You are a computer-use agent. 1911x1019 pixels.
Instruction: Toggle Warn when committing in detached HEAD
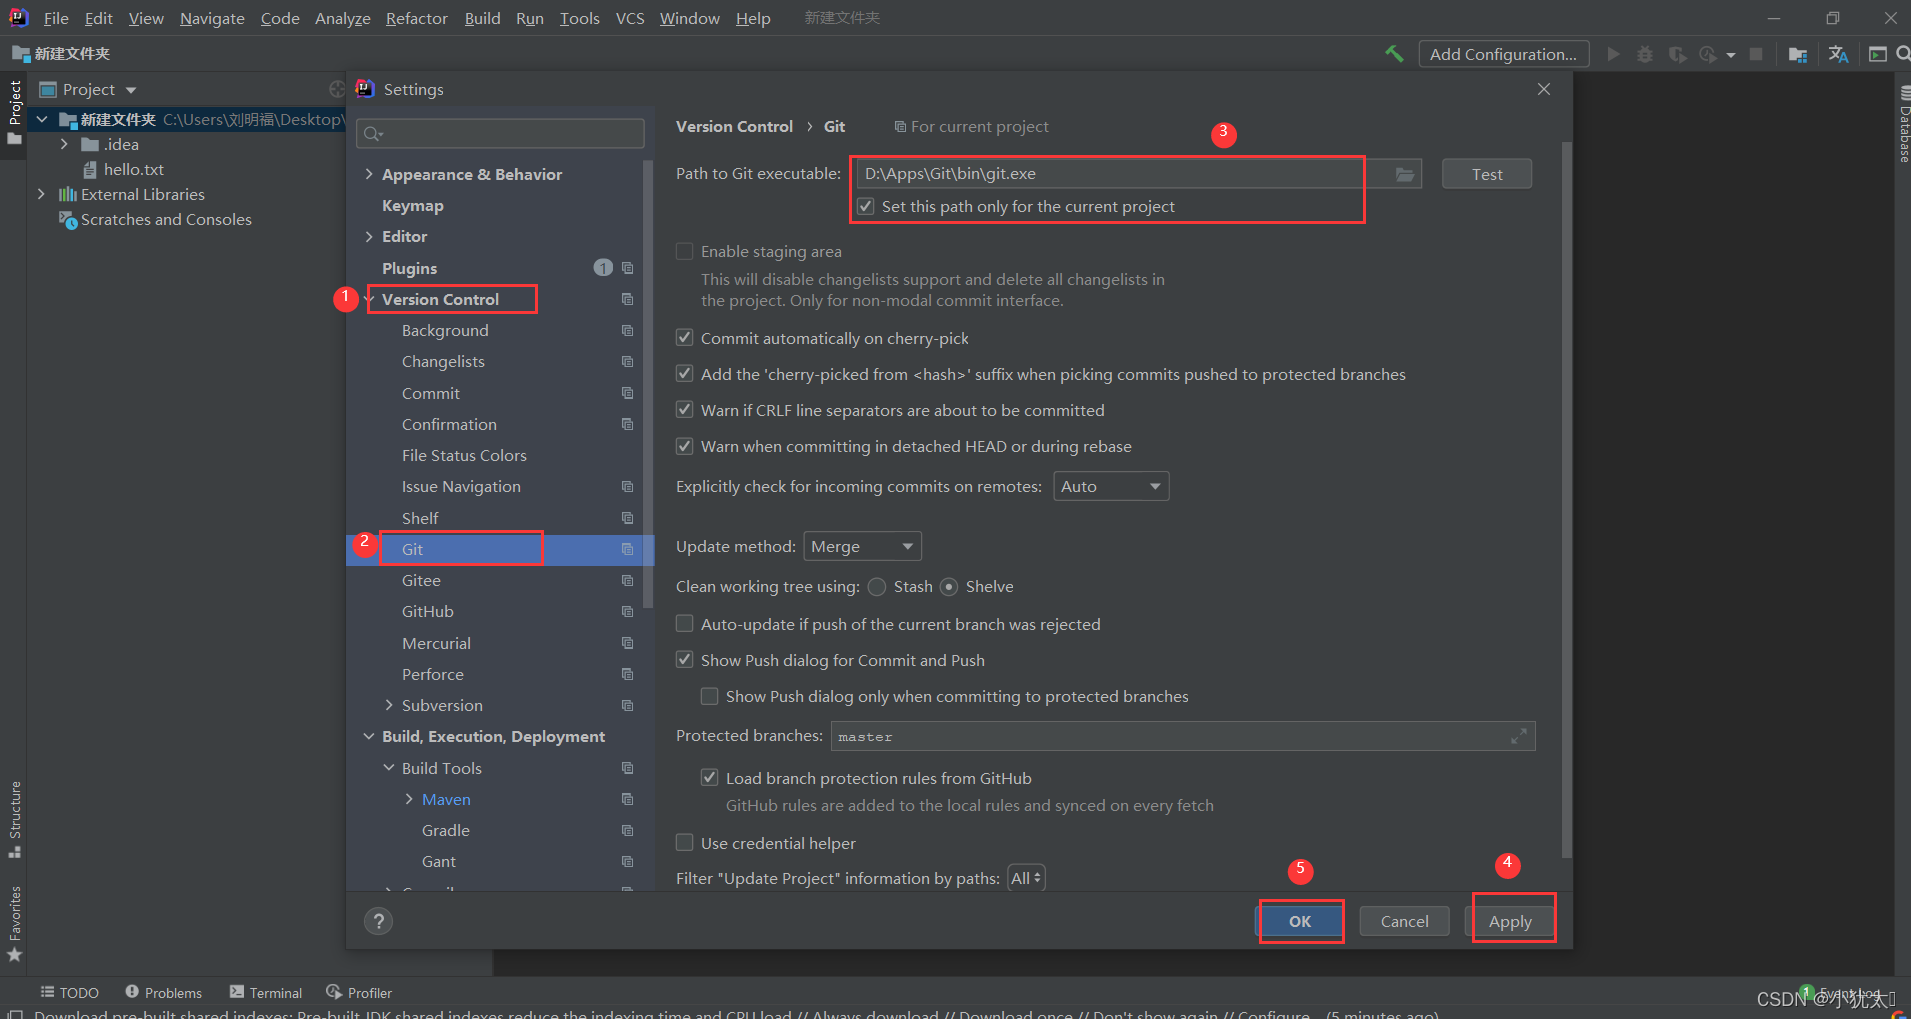tap(685, 446)
